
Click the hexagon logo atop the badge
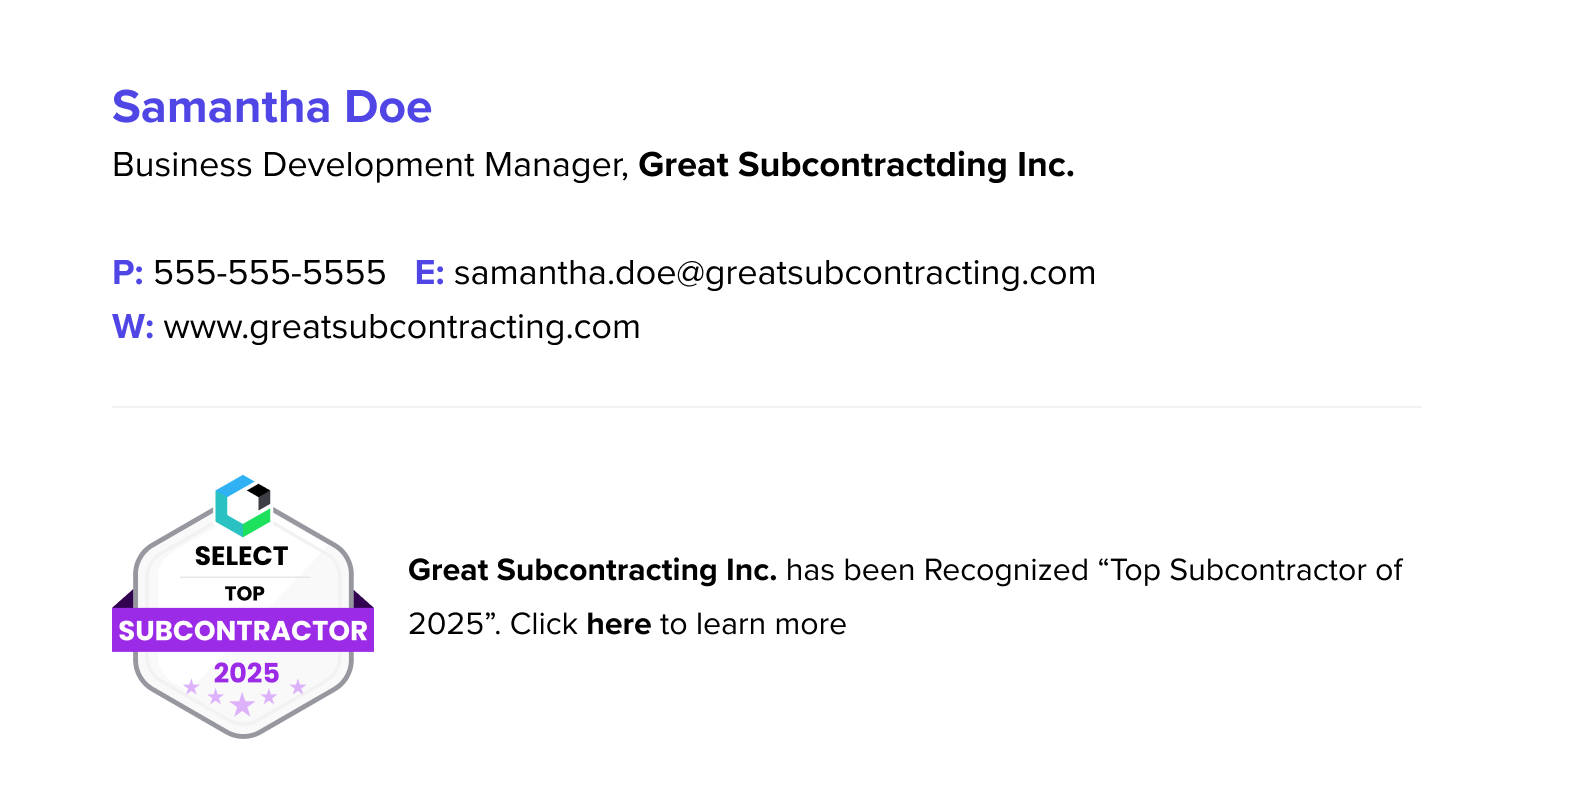(x=243, y=506)
